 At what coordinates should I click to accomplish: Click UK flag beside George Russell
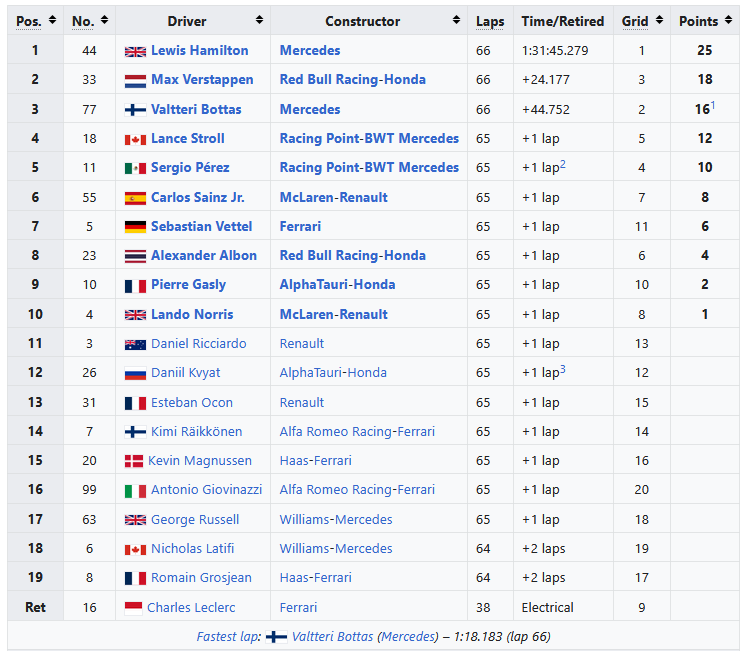(135, 520)
